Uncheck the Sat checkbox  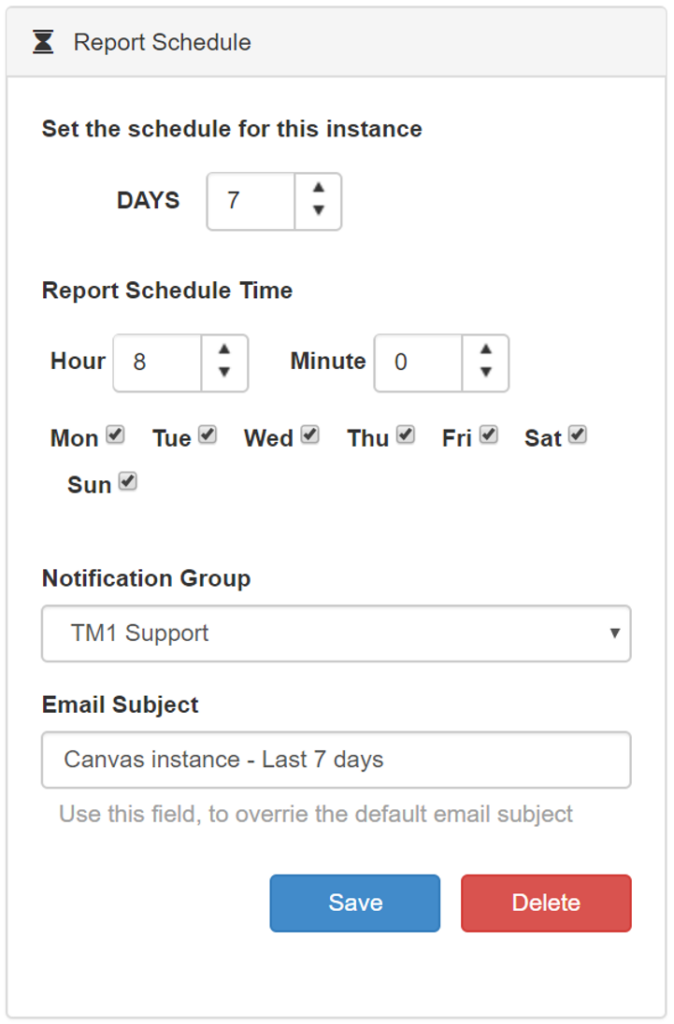click(577, 435)
